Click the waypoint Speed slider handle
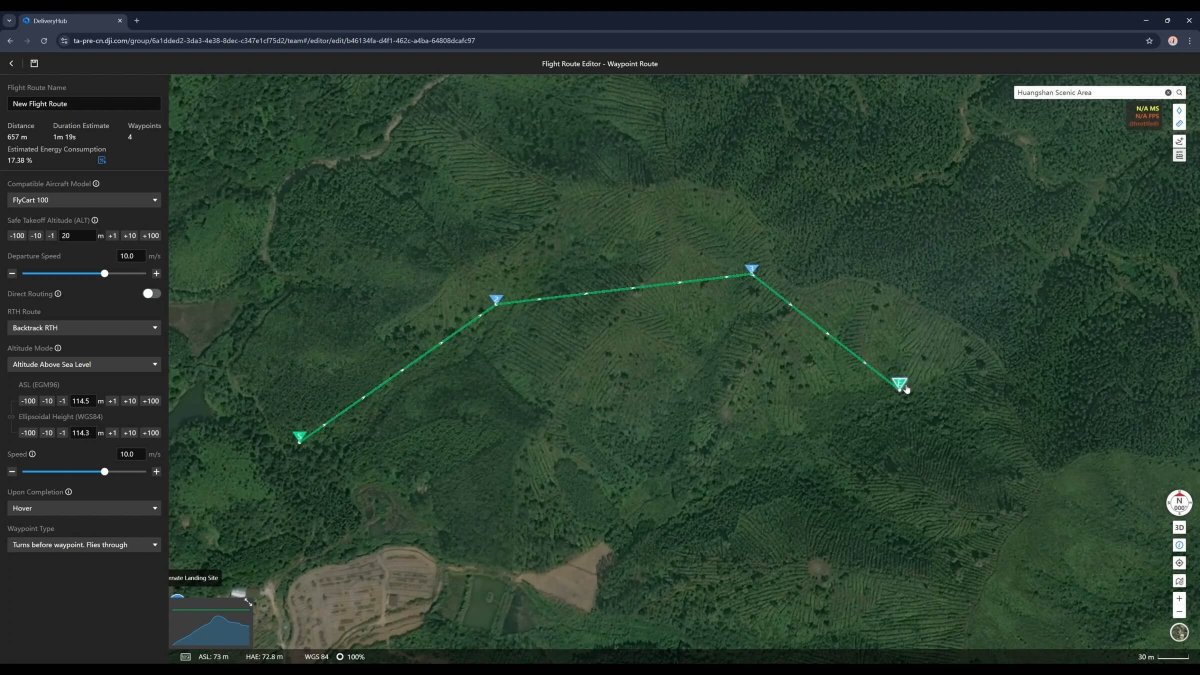The image size is (1200, 675). tap(104, 471)
